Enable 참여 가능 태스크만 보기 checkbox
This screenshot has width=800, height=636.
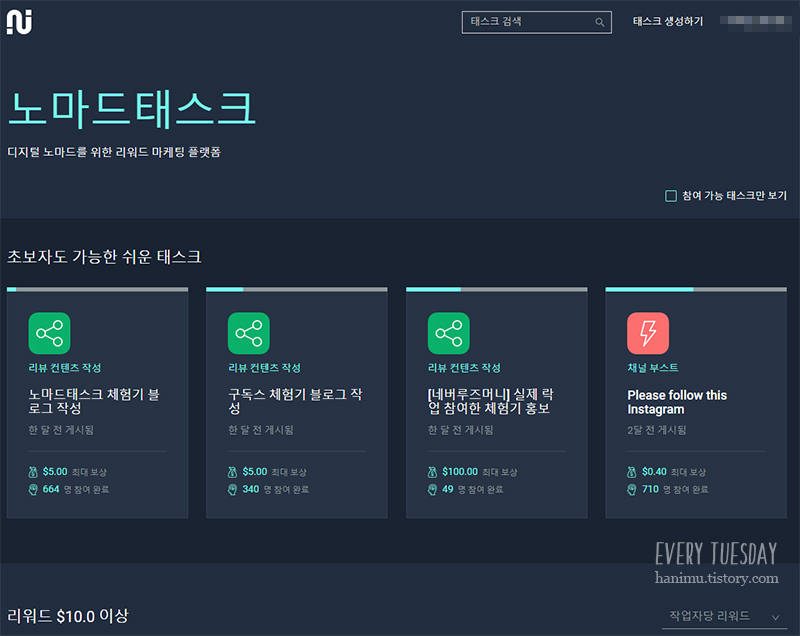(671, 196)
